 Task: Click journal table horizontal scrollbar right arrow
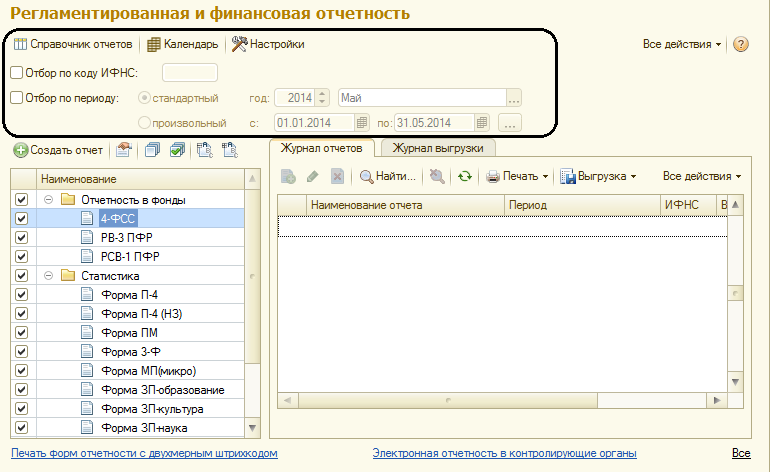click(x=717, y=400)
